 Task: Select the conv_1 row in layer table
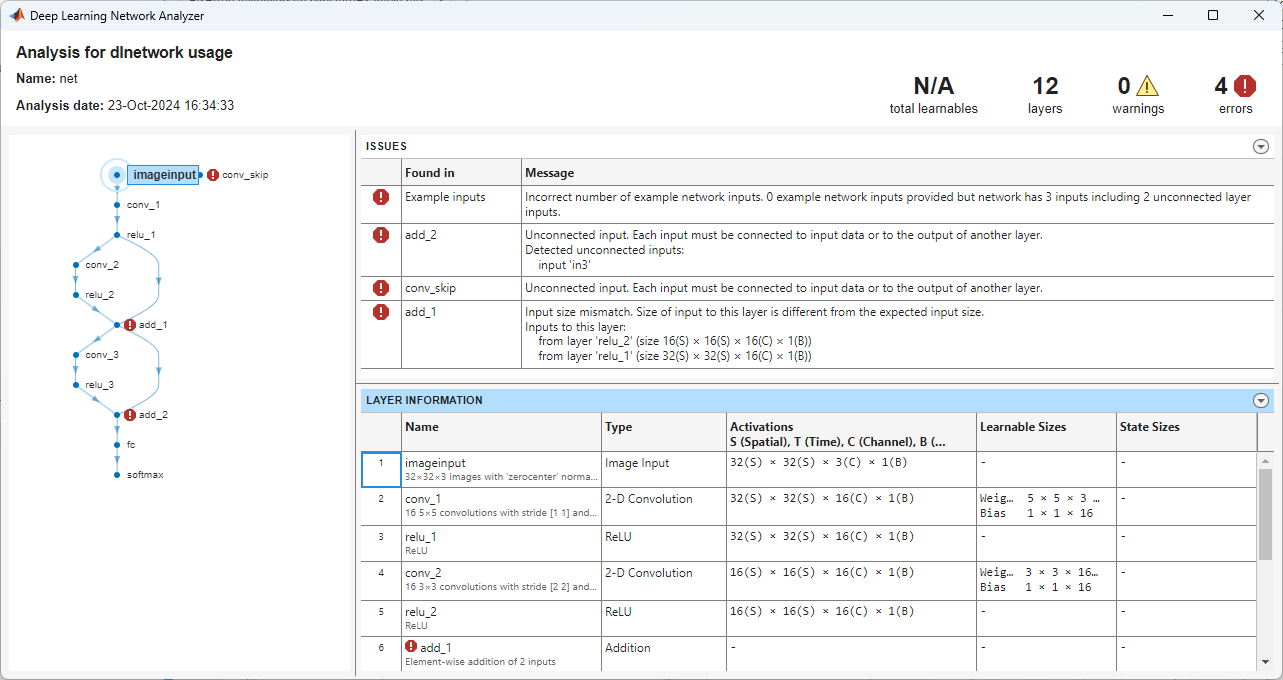tap(500, 506)
